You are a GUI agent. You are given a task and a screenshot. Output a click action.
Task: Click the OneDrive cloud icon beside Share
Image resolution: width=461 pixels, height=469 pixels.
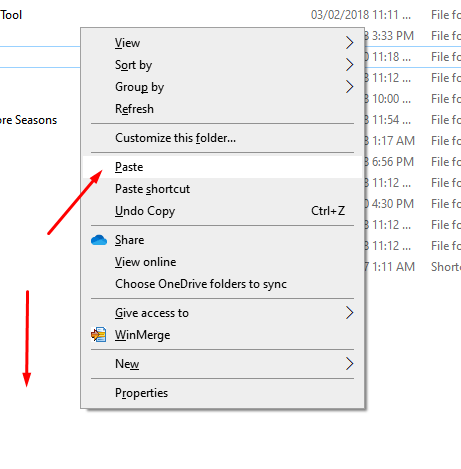pos(99,240)
